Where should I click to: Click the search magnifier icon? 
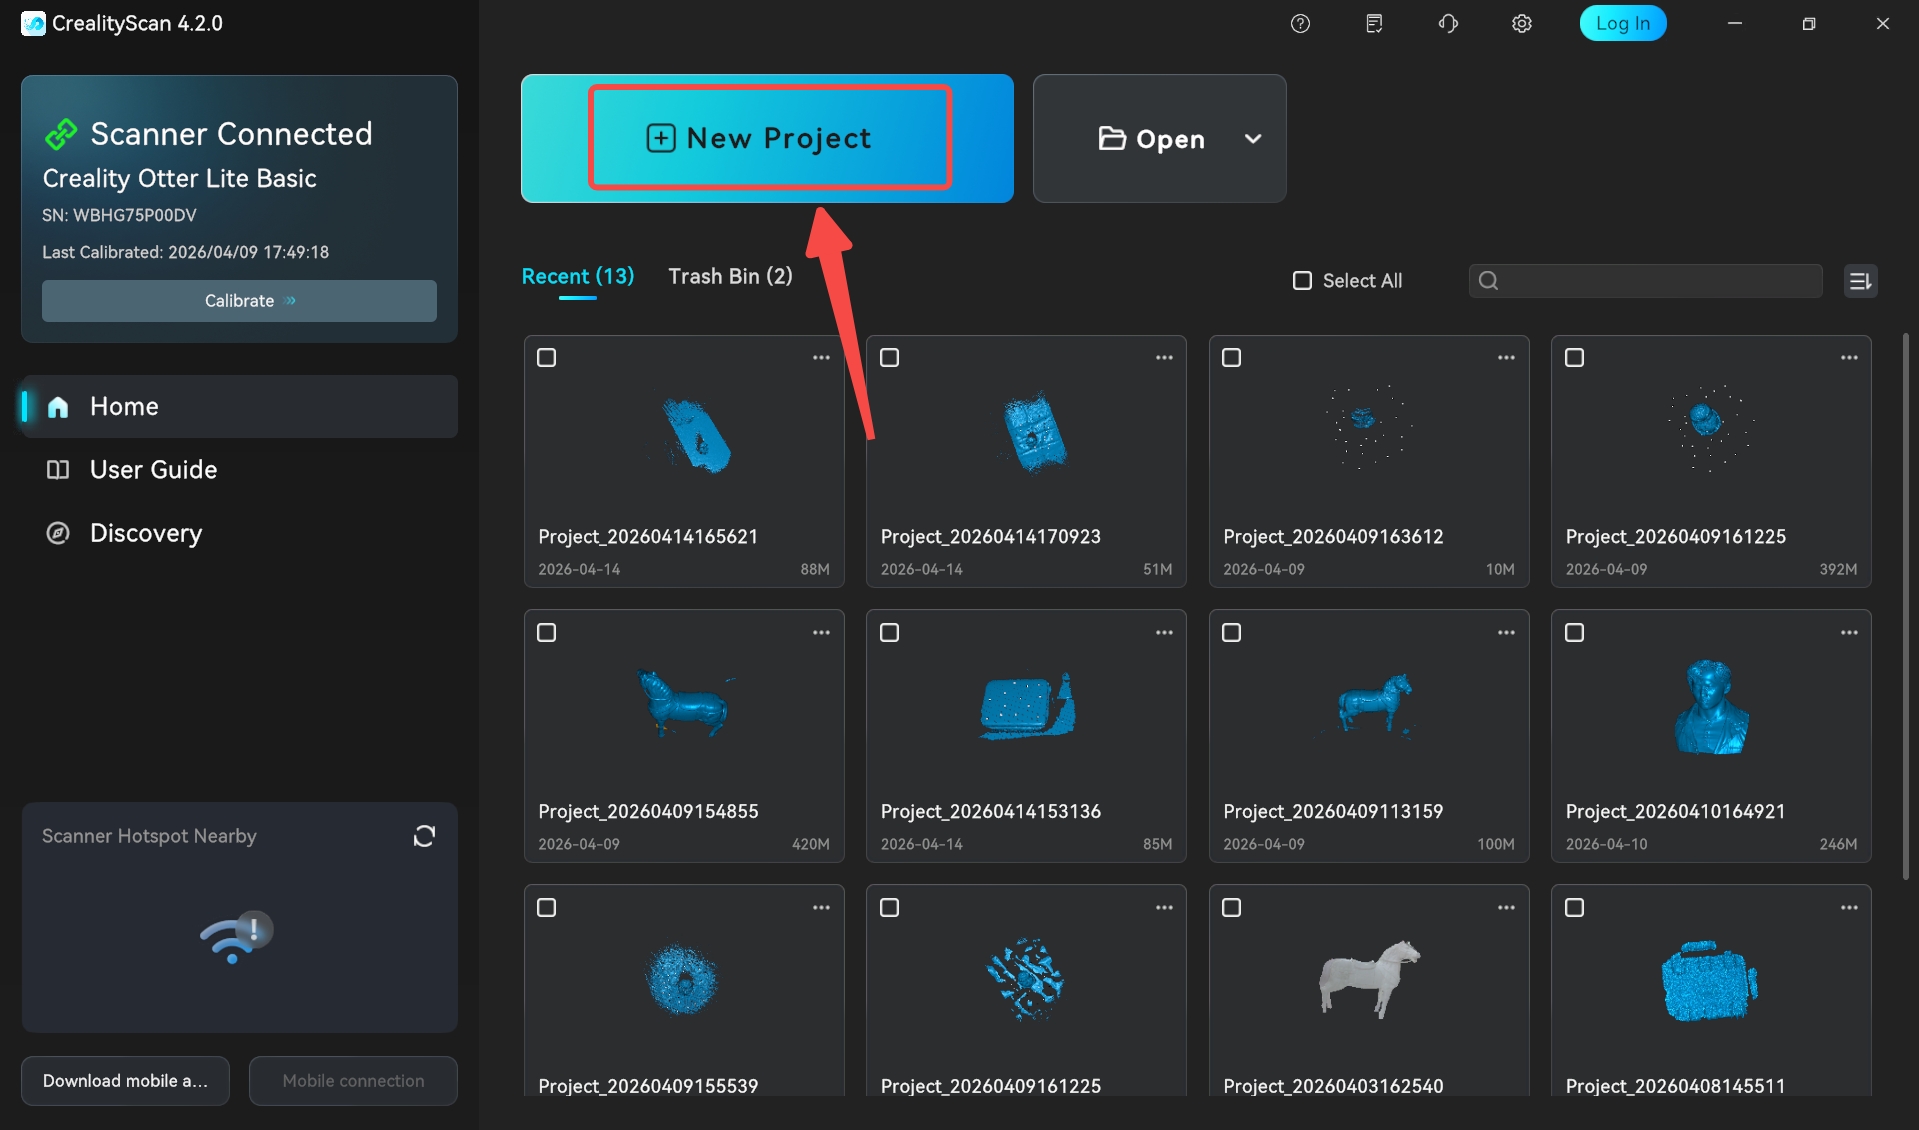(x=1488, y=281)
